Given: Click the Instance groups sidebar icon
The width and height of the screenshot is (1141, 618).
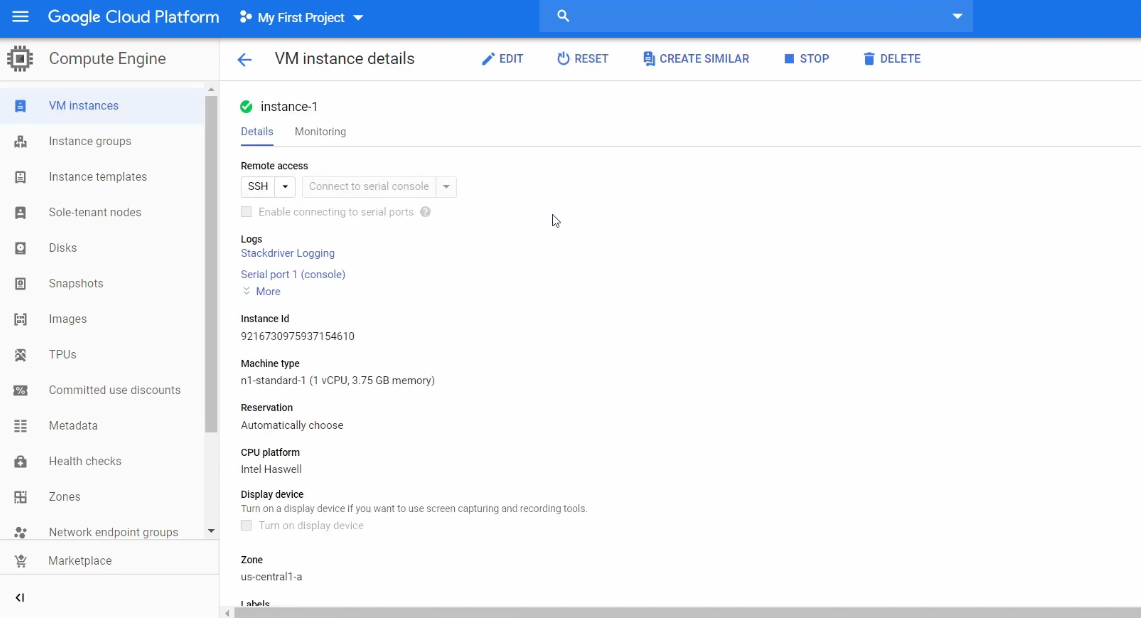Looking at the screenshot, I should click(x=20, y=141).
